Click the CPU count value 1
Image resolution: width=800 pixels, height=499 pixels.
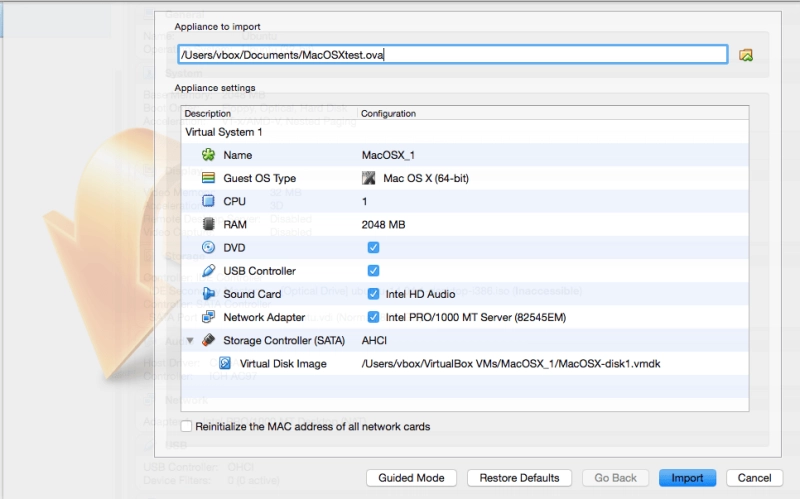point(364,202)
